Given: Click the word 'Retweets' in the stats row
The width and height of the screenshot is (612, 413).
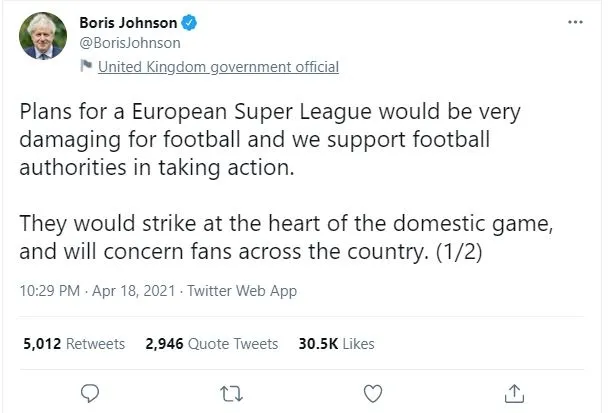Looking at the screenshot, I should pyautogui.click(x=96, y=343).
